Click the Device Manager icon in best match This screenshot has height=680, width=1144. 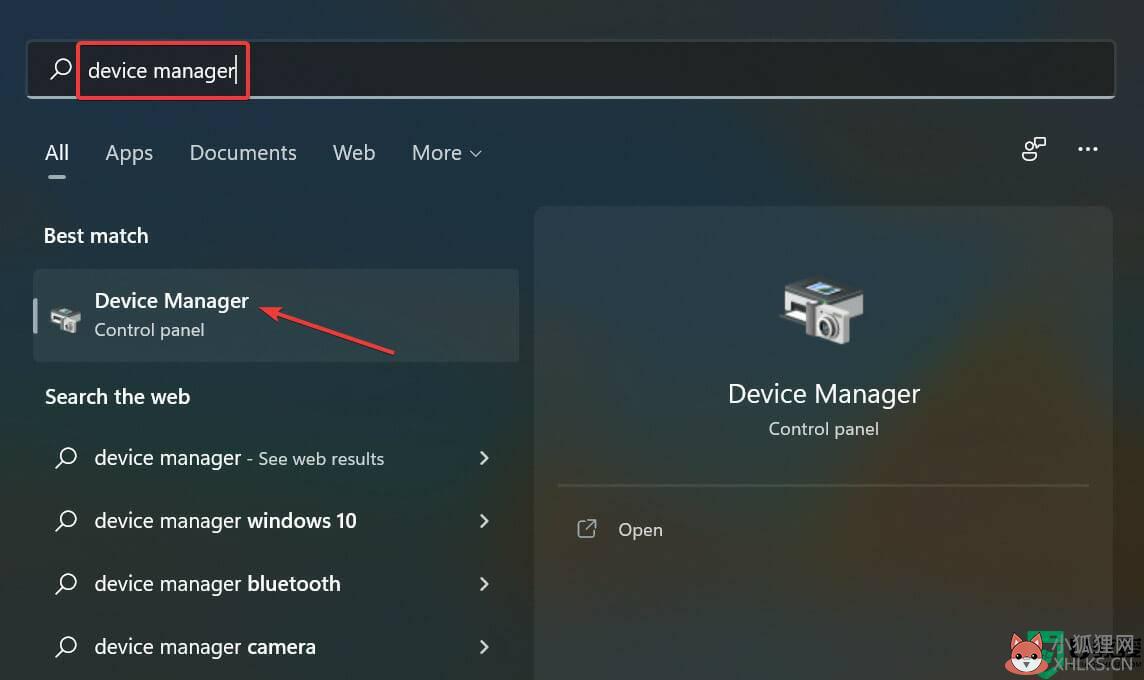point(65,319)
